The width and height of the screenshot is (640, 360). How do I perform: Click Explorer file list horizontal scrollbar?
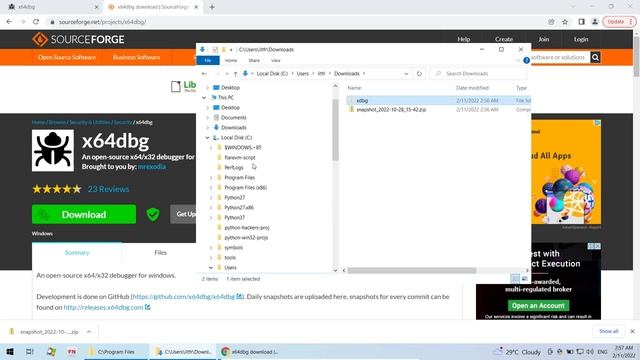(x=411, y=270)
